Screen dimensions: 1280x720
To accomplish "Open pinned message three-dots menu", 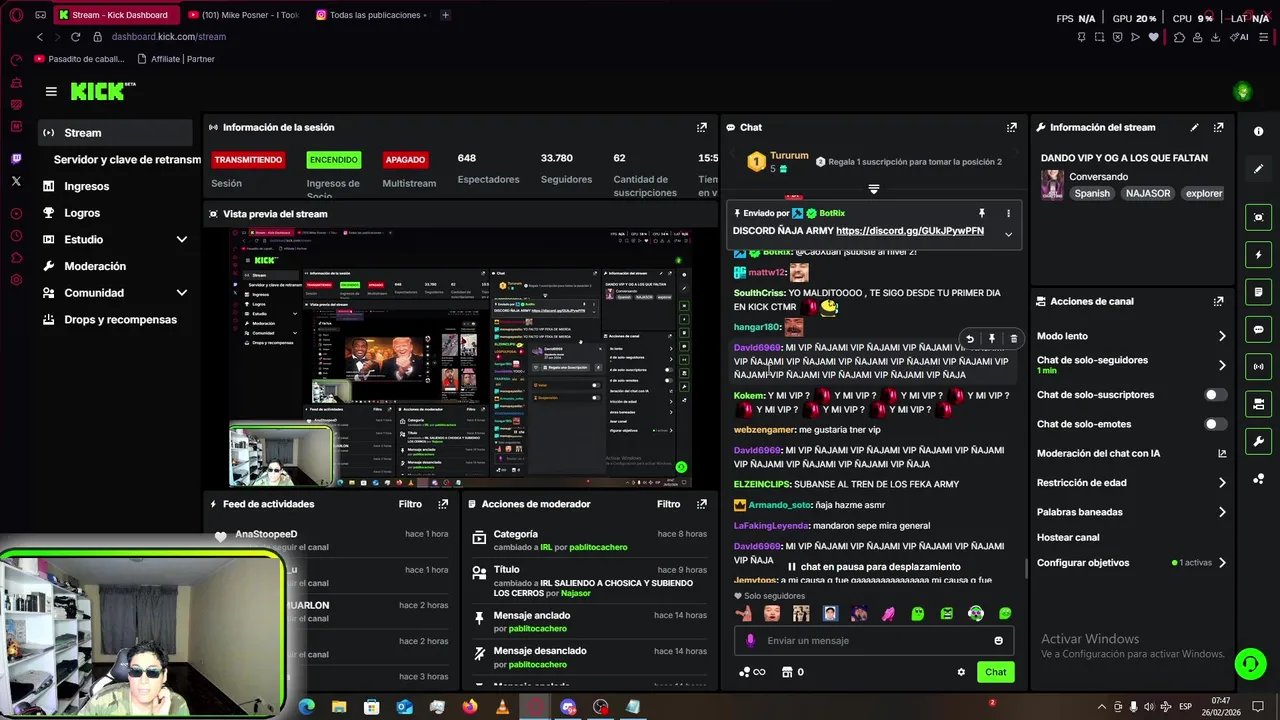I will click(x=1008, y=213).
